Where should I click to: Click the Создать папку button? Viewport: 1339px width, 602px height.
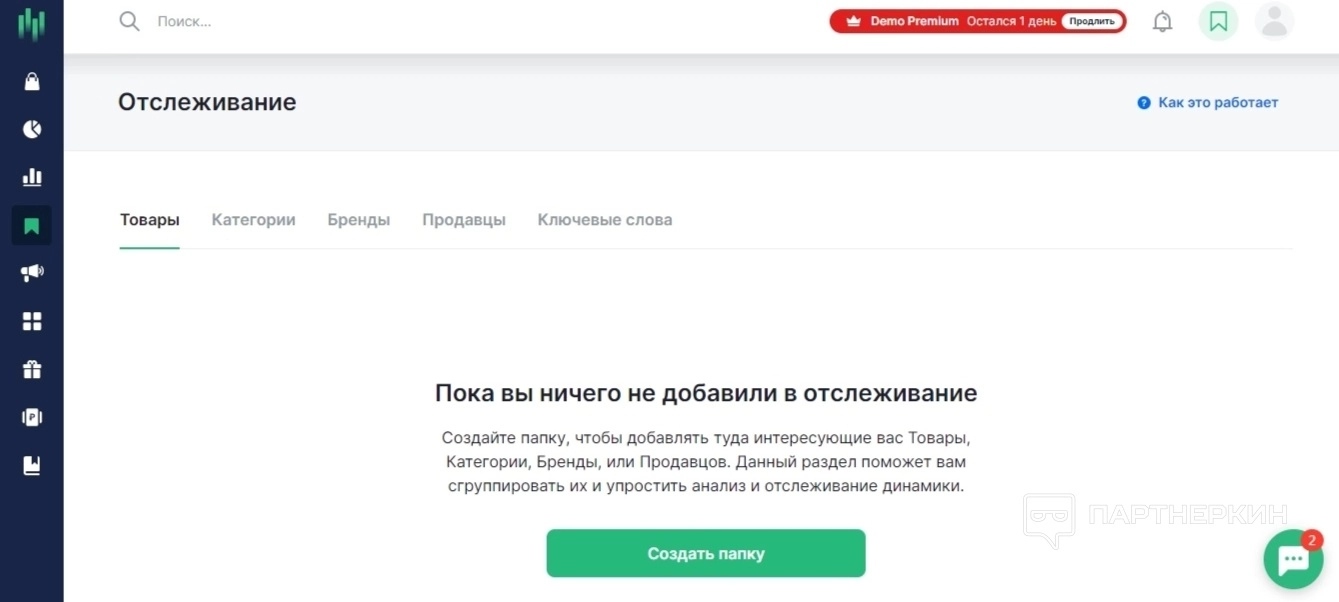click(x=705, y=553)
